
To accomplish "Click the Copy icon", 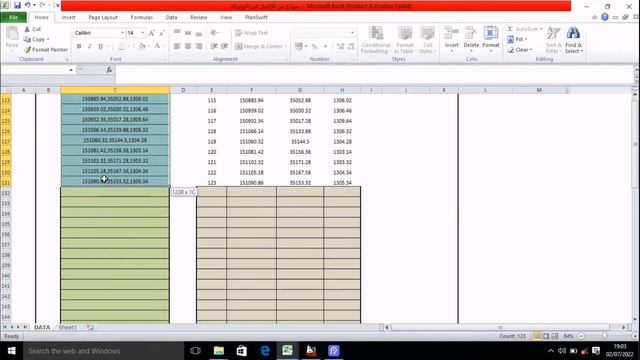I will [27, 39].
